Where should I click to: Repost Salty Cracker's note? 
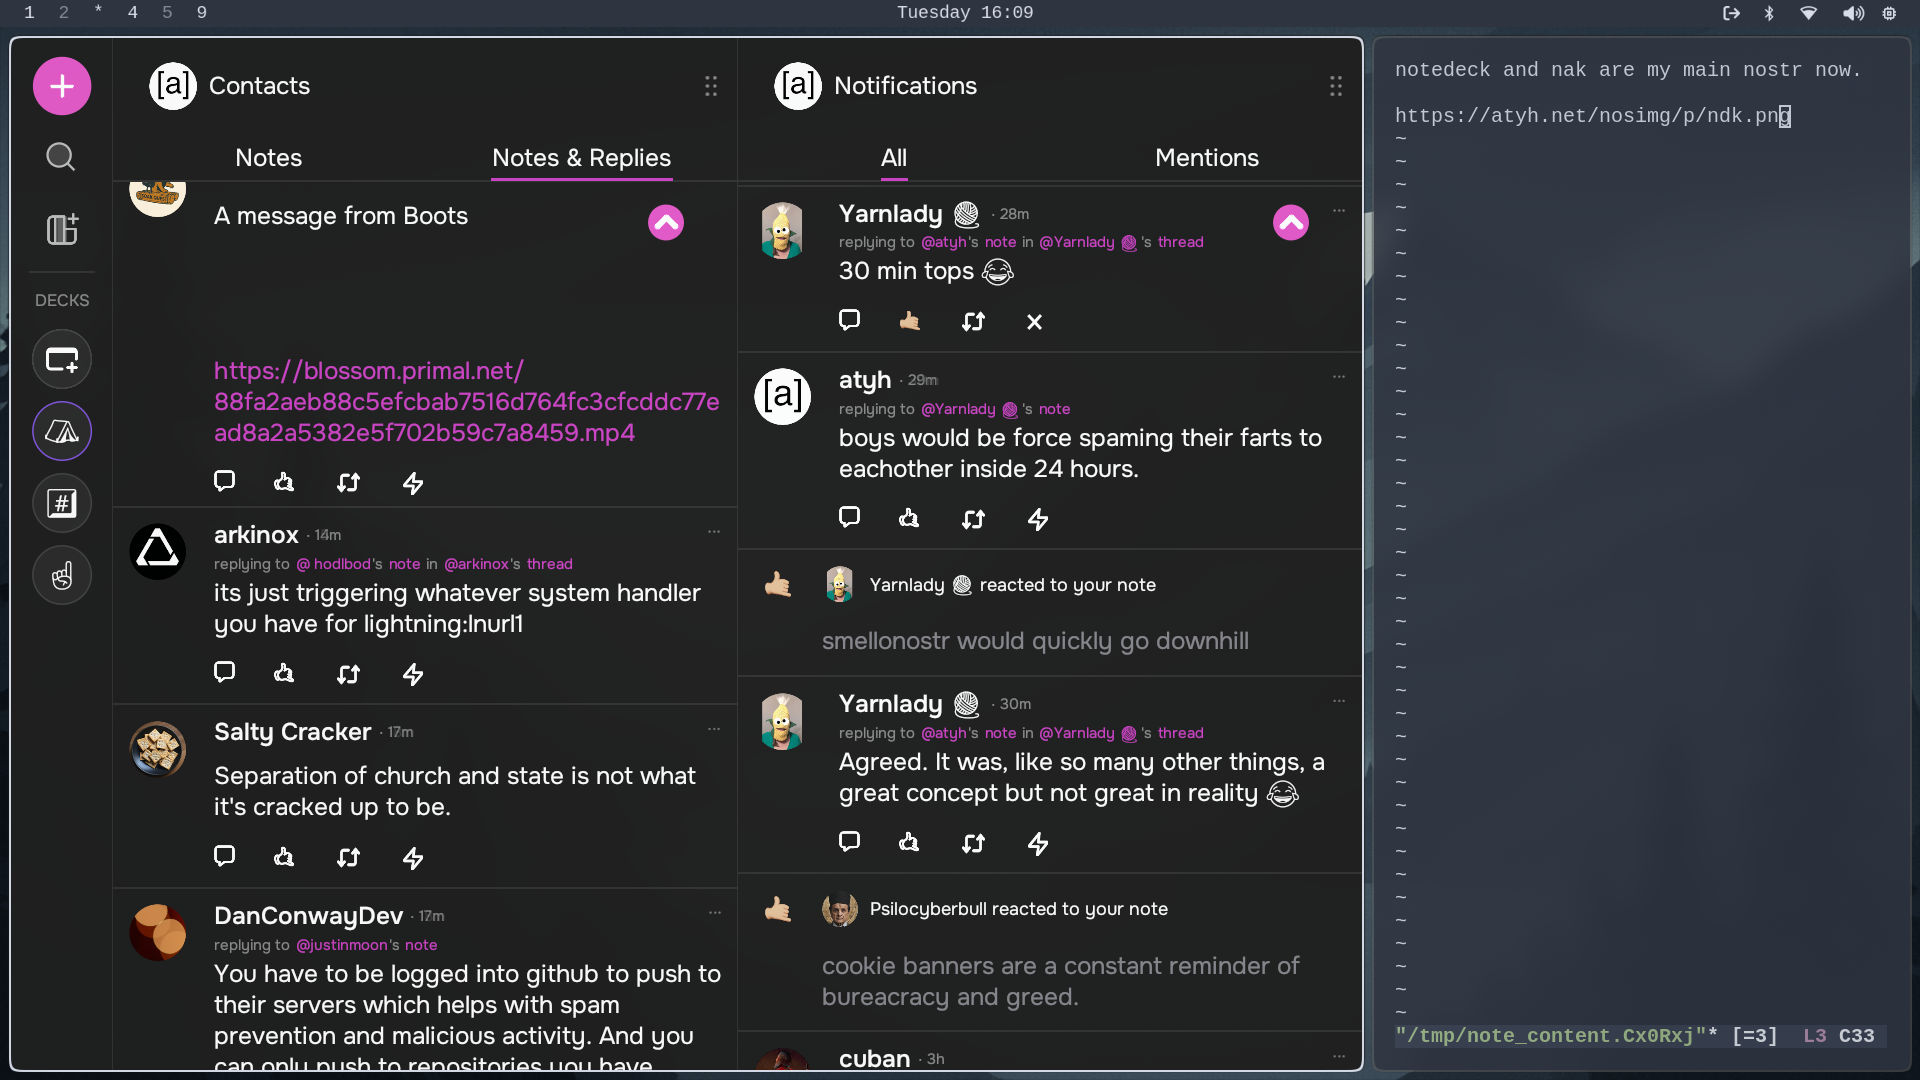coord(348,857)
